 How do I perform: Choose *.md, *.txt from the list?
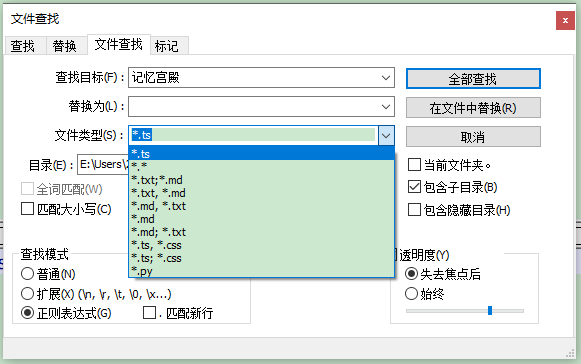[x=261, y=206]
